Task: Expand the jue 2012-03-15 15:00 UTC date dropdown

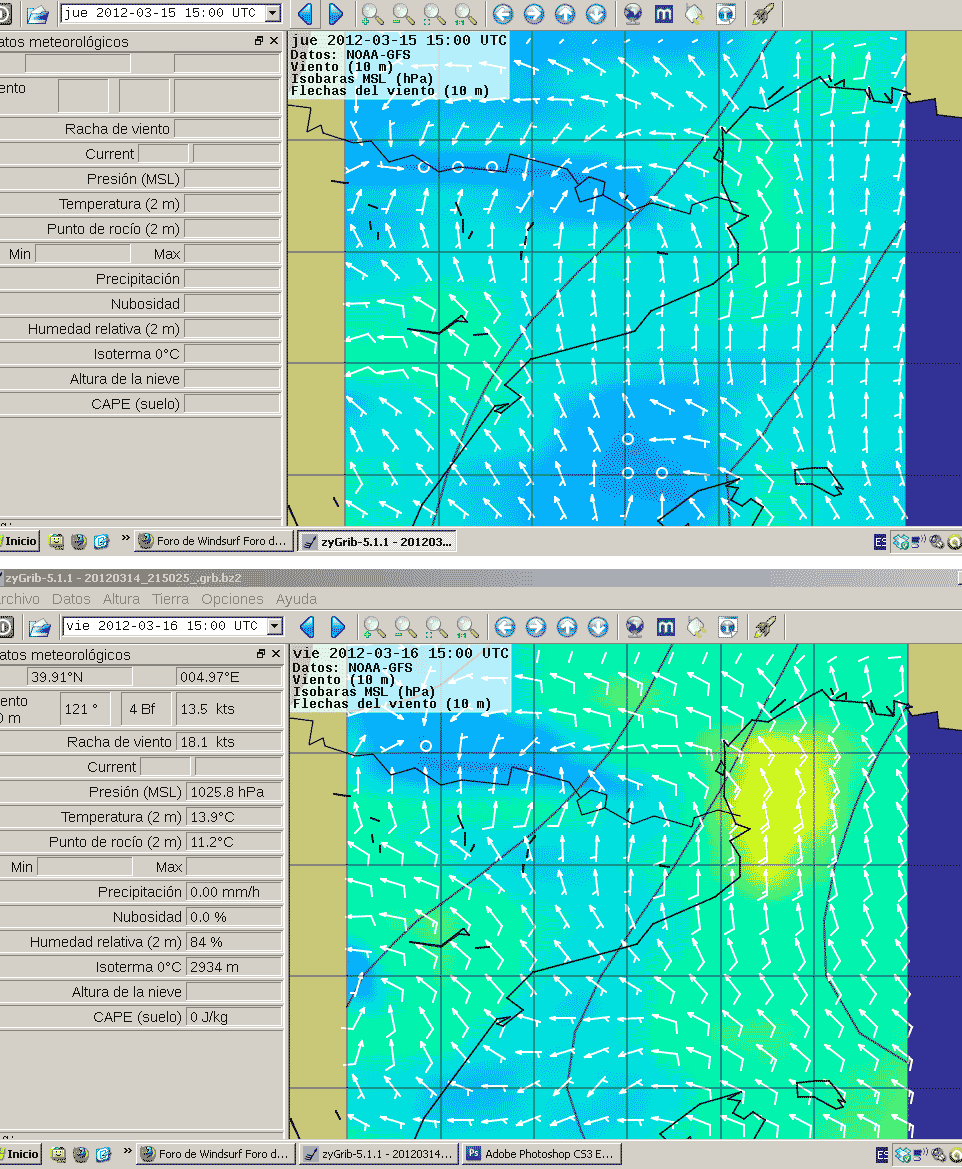Action: [x=273, y=14]
